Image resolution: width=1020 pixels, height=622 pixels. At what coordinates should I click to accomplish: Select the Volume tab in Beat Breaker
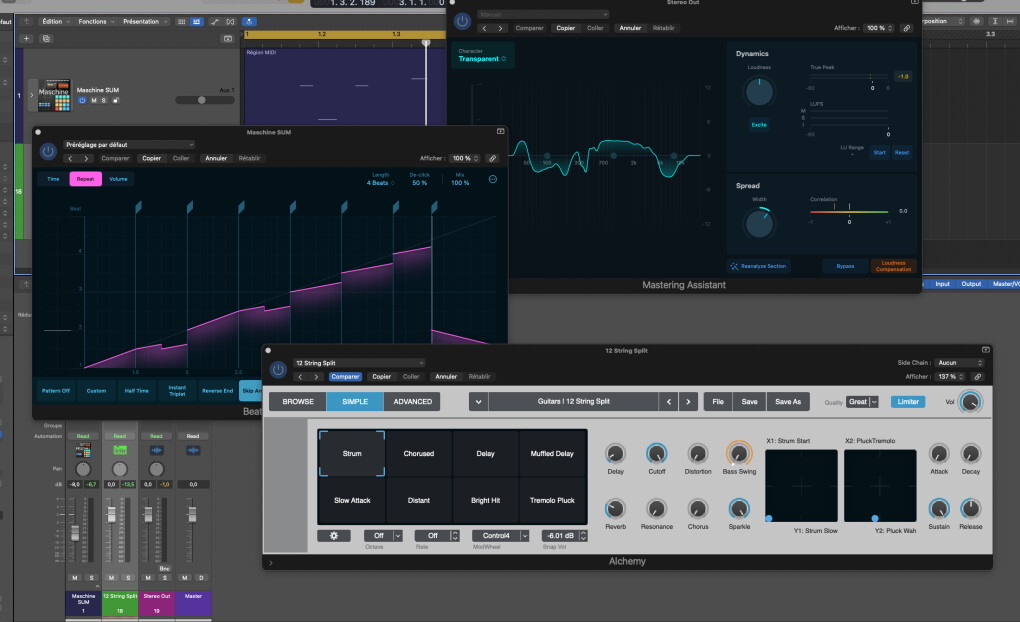(x=118, y=179)
